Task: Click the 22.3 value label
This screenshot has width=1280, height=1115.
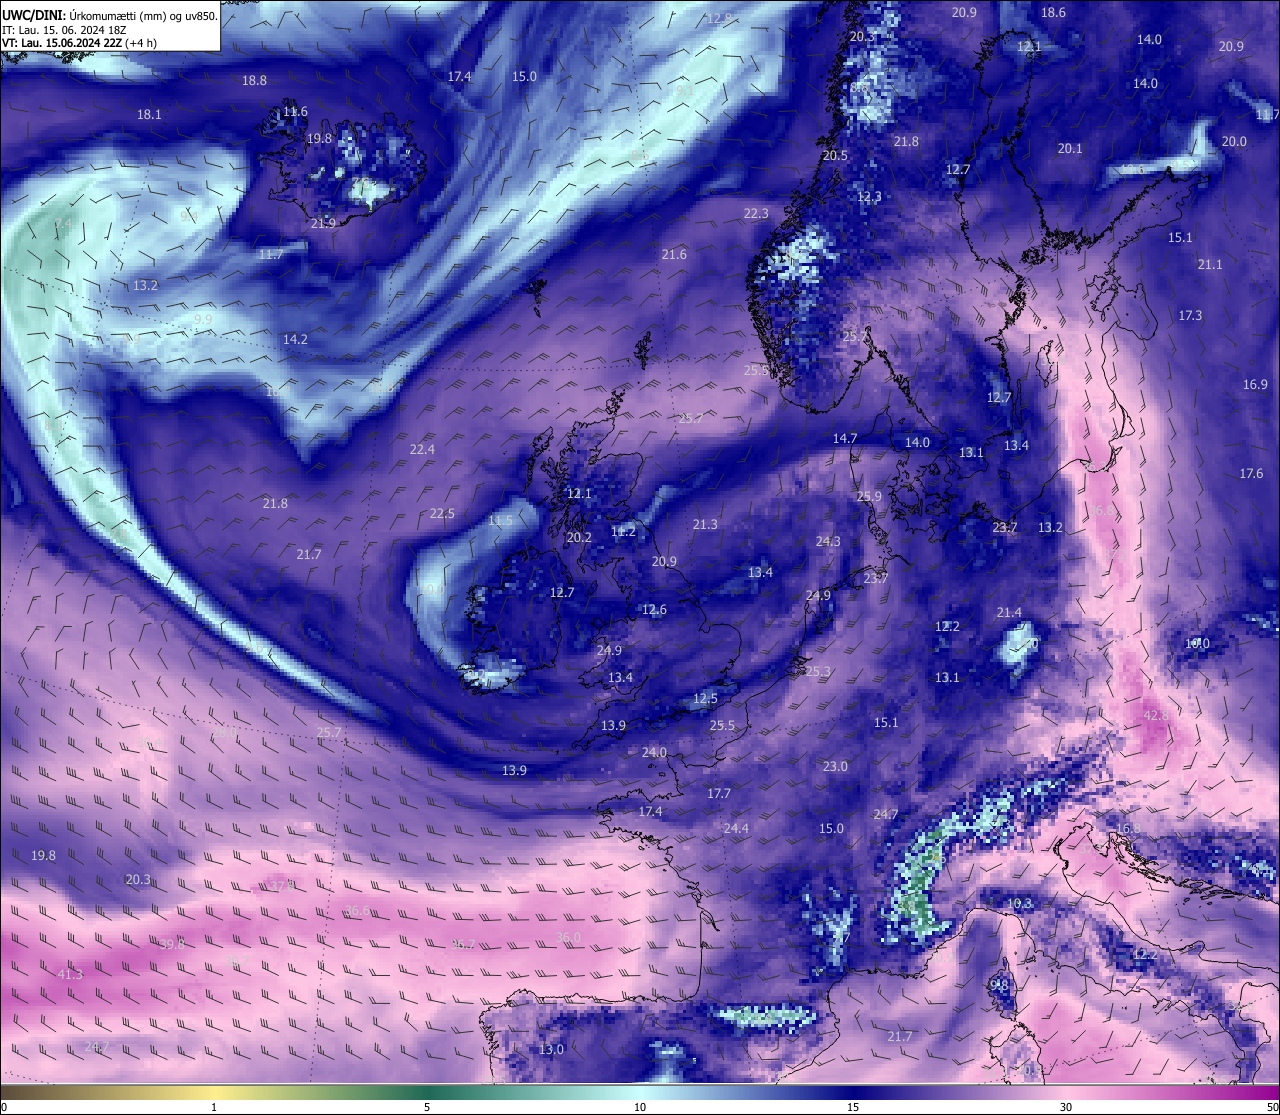Action: pos(756,213)
